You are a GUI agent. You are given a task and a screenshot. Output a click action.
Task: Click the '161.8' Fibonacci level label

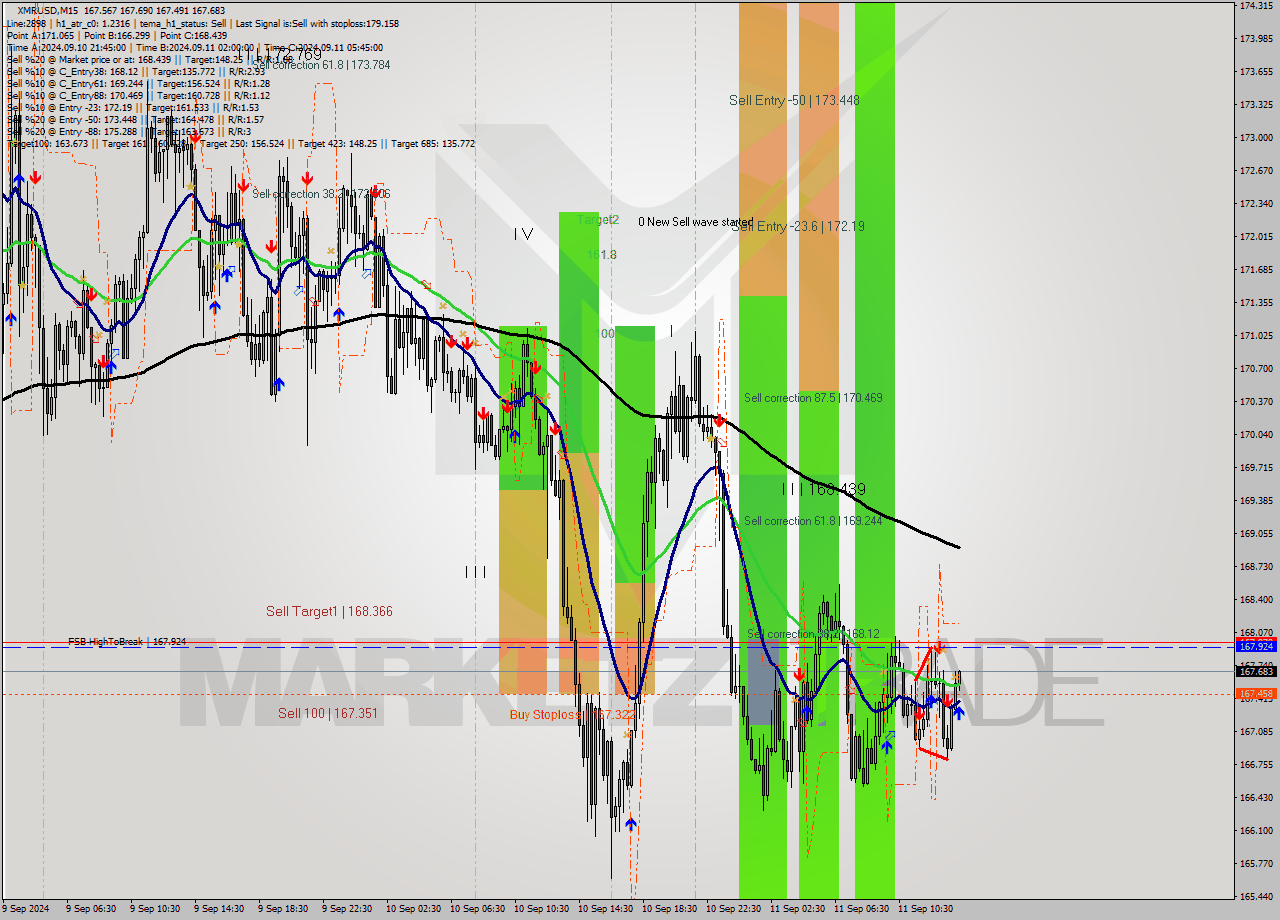pos(601,255)
